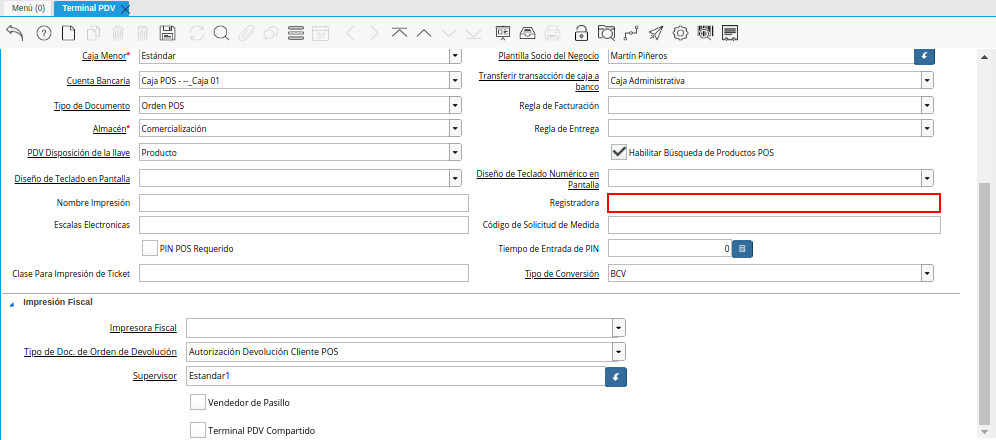Open PDV Disposición de la llave dropdown
996x440 pixels.
coord(455,153)
